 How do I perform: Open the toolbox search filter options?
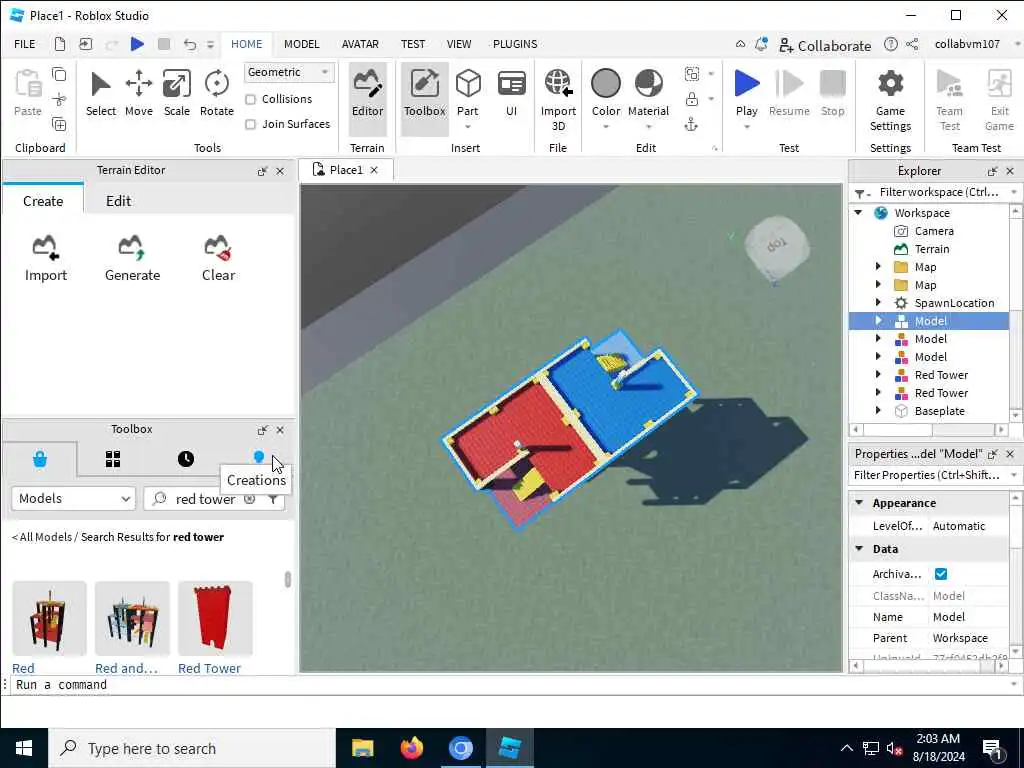pos(273,499)
